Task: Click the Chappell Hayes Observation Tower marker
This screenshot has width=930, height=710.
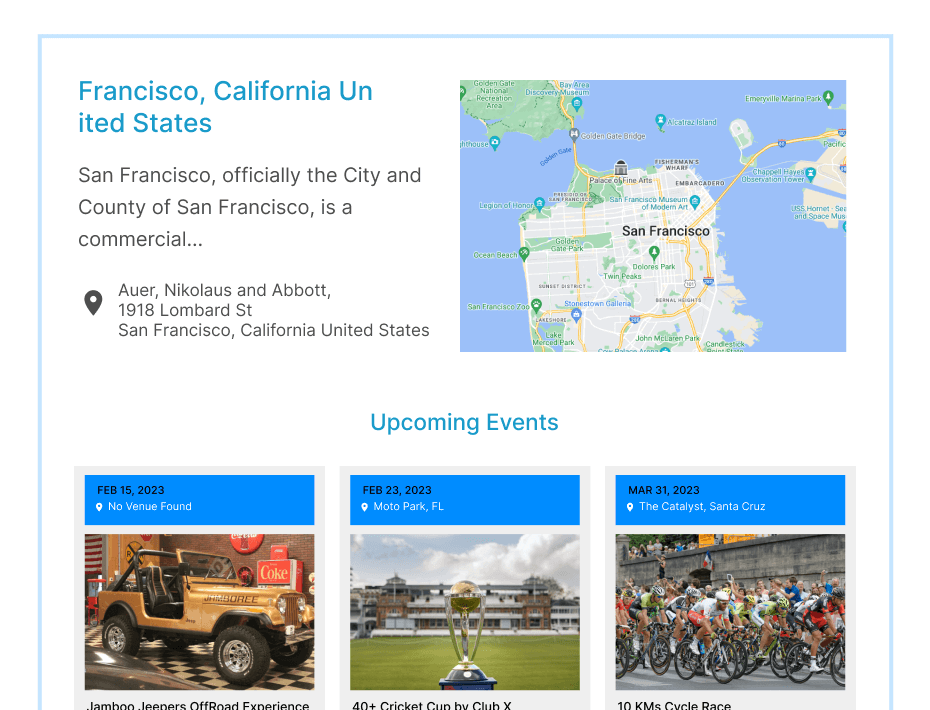Action: (811, 172)
